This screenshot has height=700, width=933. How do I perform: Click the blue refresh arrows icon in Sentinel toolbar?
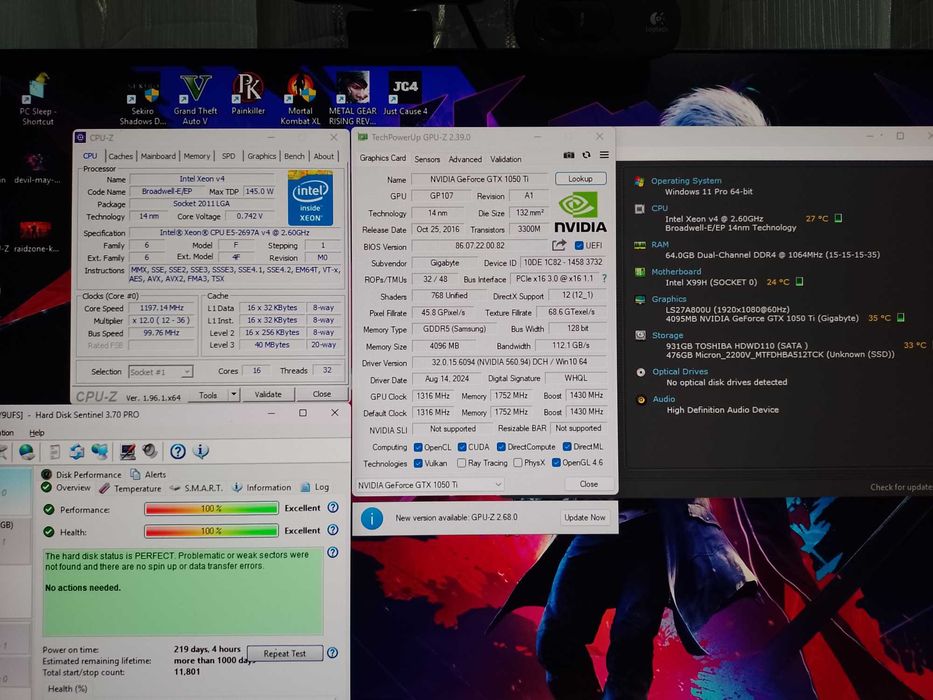[x=77, y=452]
